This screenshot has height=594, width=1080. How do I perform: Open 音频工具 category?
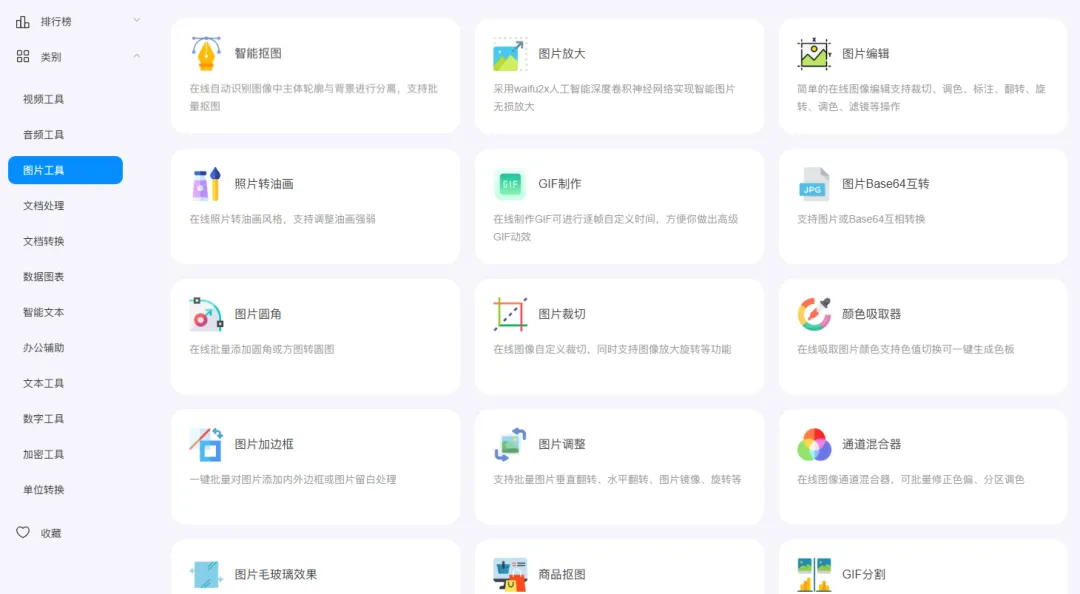point(43,134)
